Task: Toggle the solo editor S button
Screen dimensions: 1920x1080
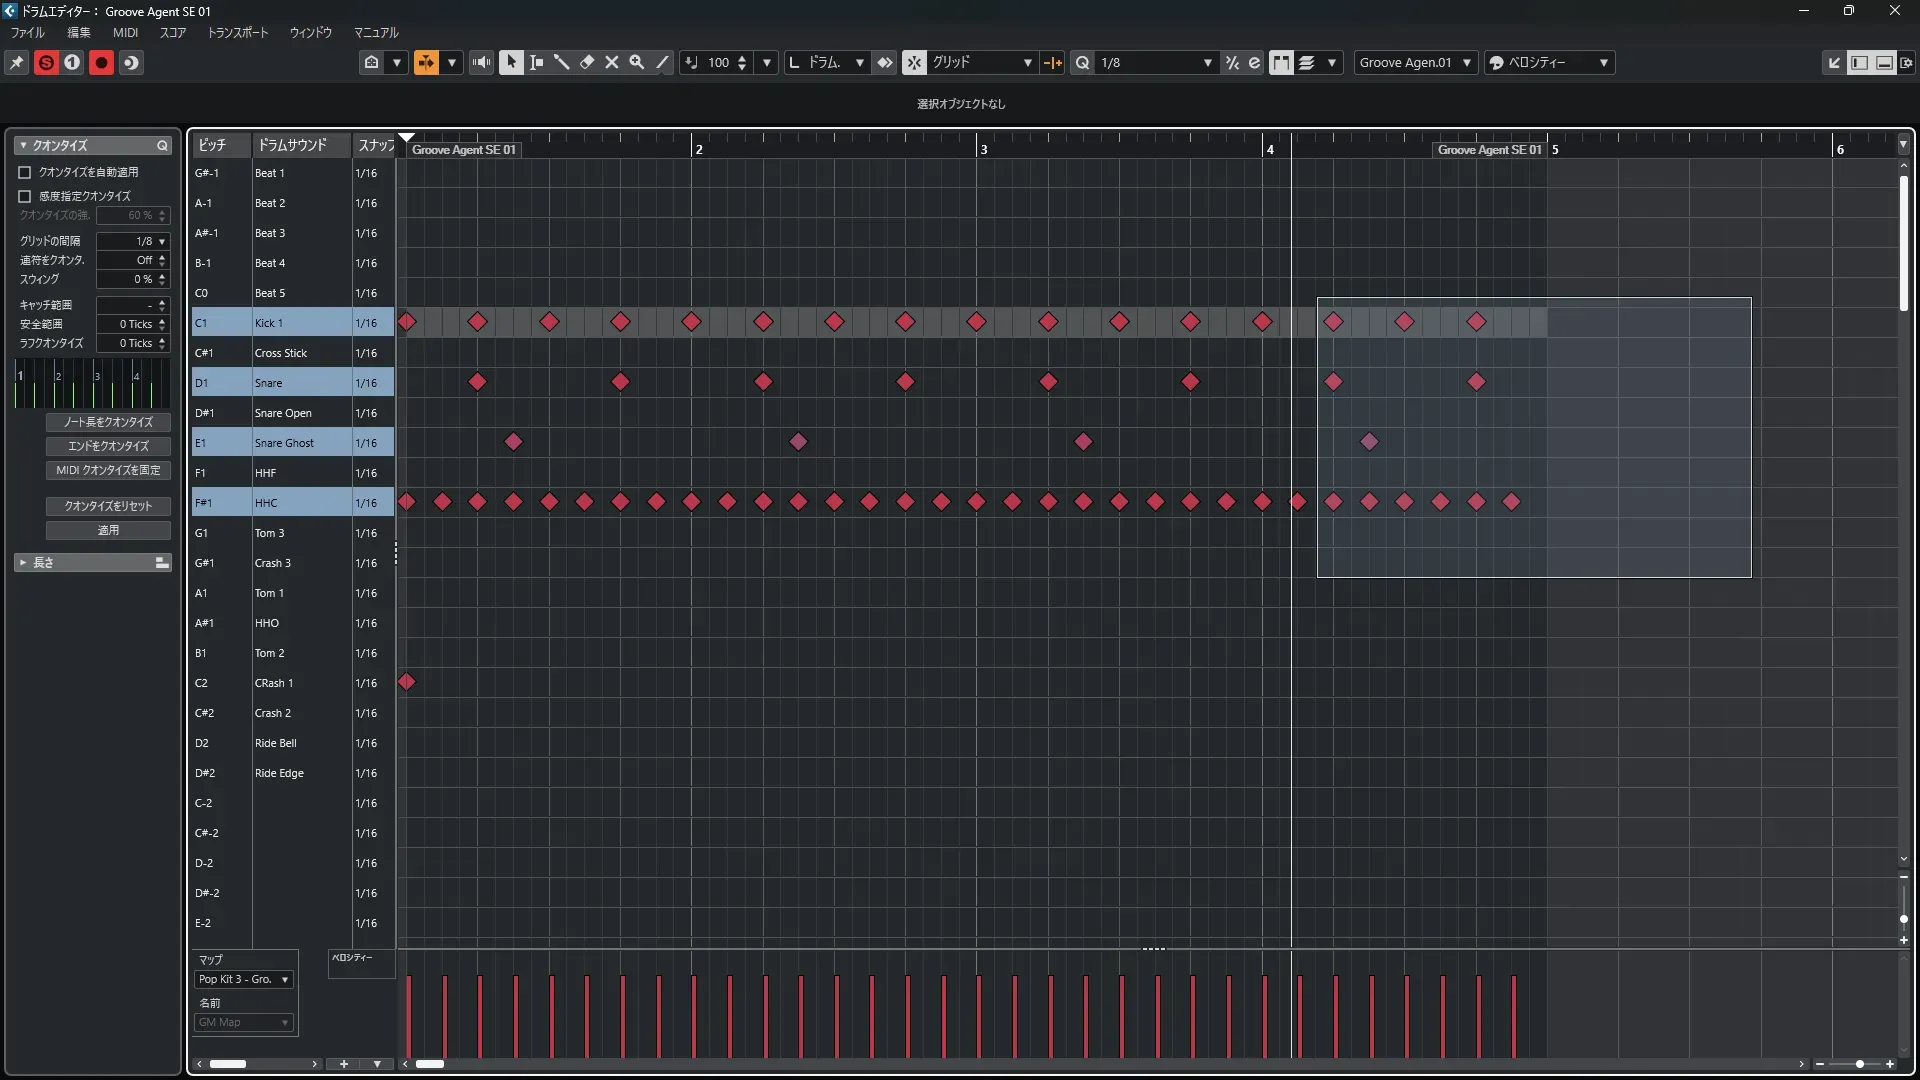Action: point(46,62)
